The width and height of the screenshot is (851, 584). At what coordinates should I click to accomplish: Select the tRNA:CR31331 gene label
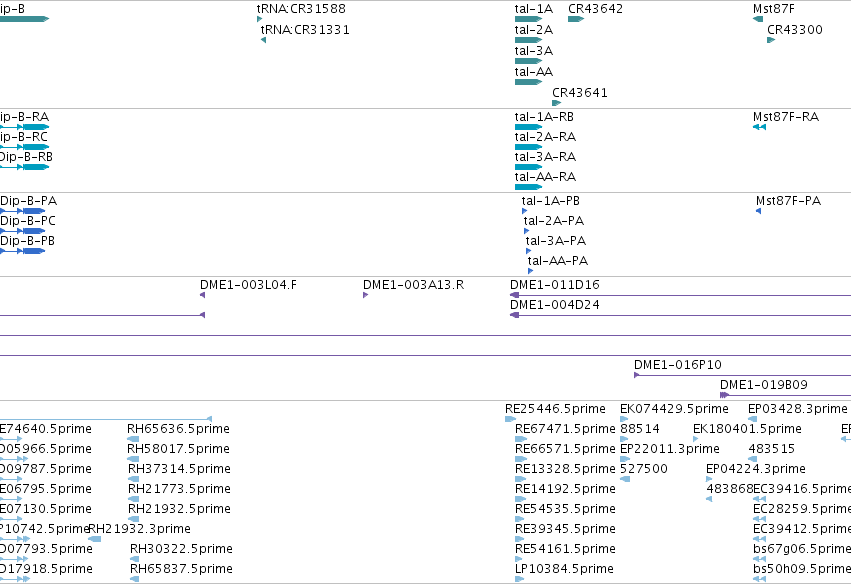305,30
